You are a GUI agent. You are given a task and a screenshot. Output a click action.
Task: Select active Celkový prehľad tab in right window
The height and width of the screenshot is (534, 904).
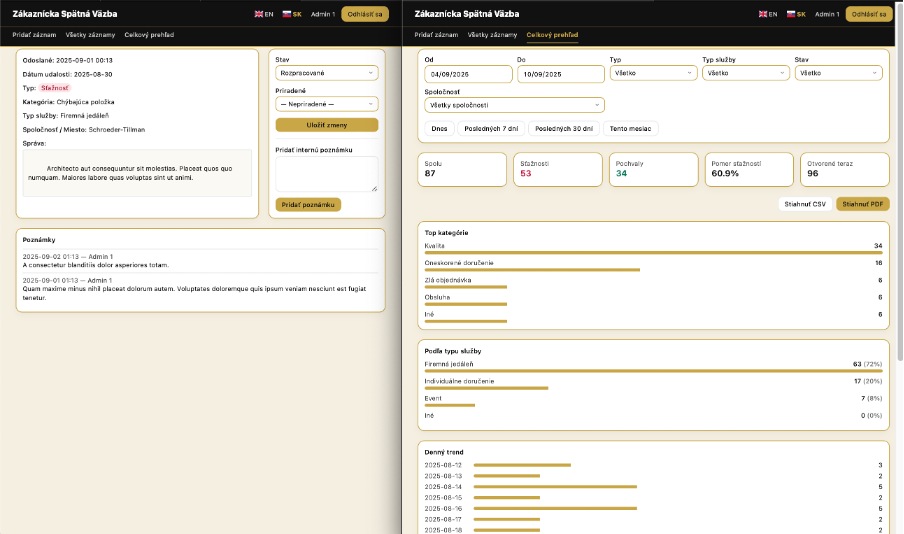(x=552, y=35)
